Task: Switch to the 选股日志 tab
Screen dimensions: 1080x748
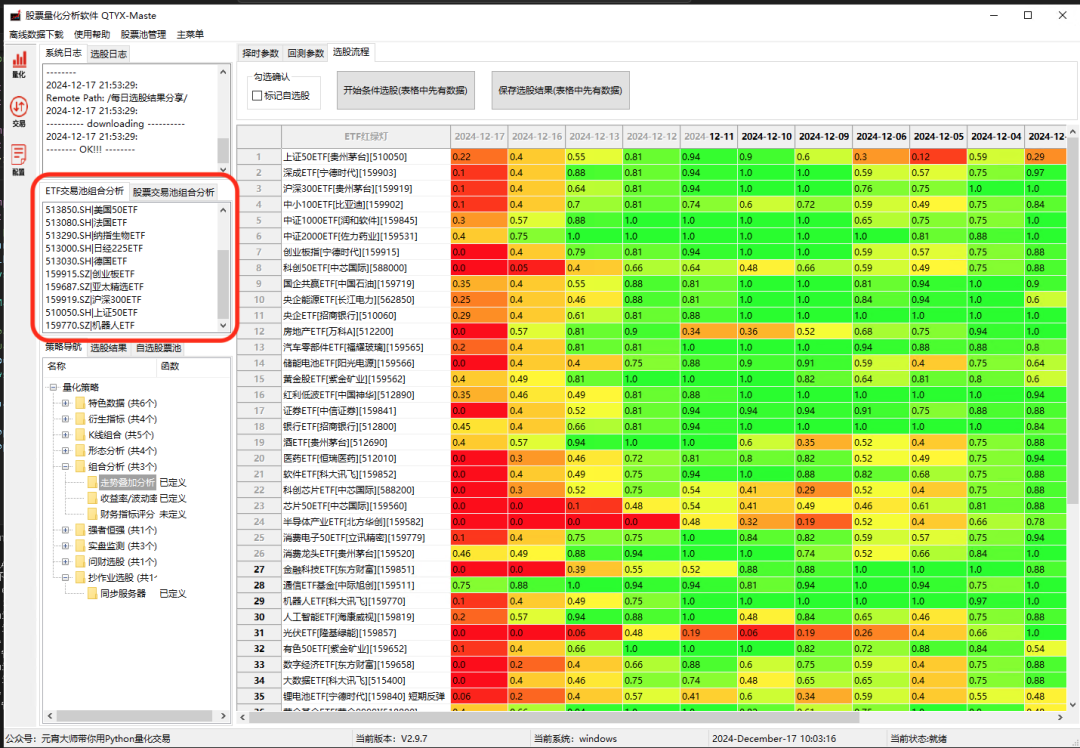Action: pyautogui.click(x=109, y=54)
